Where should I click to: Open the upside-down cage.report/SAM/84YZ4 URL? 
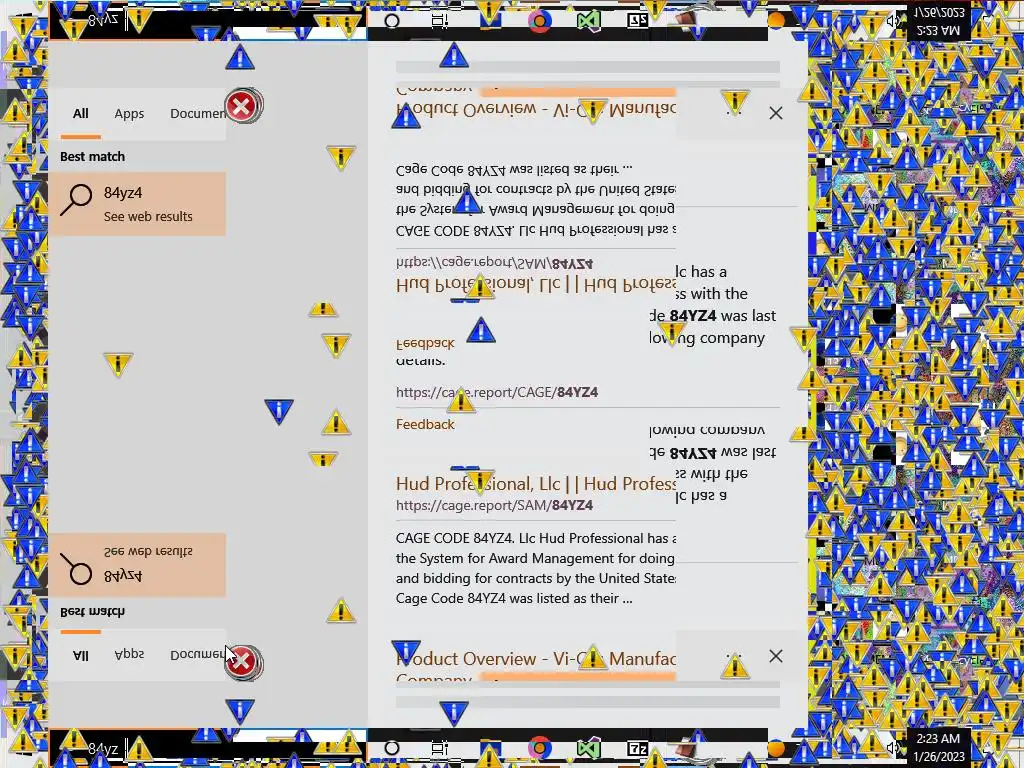494,263
